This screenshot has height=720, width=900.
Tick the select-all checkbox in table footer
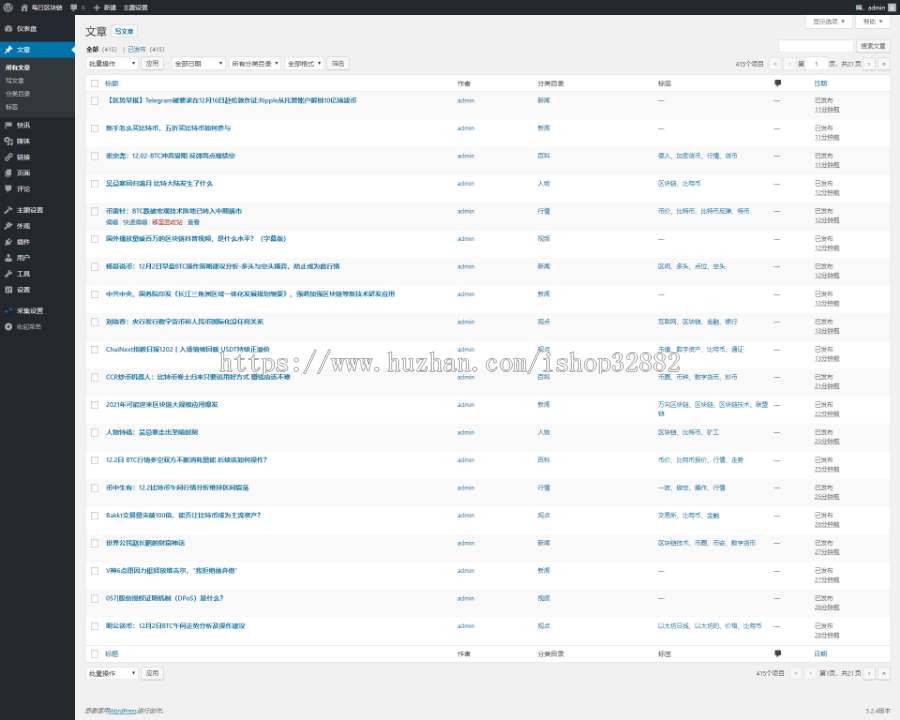click(95, 654)
